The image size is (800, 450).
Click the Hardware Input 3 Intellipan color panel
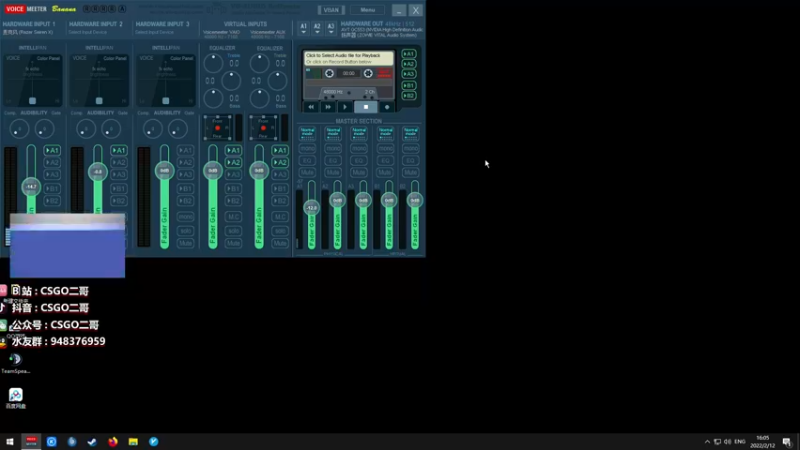(166, 80)
